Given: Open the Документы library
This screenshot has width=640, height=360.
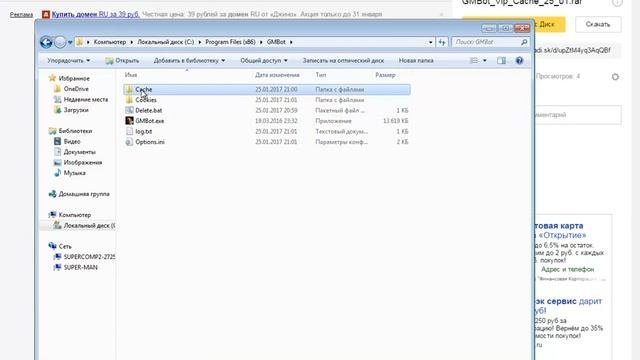Looking at the screenshot, I should 80,152.
